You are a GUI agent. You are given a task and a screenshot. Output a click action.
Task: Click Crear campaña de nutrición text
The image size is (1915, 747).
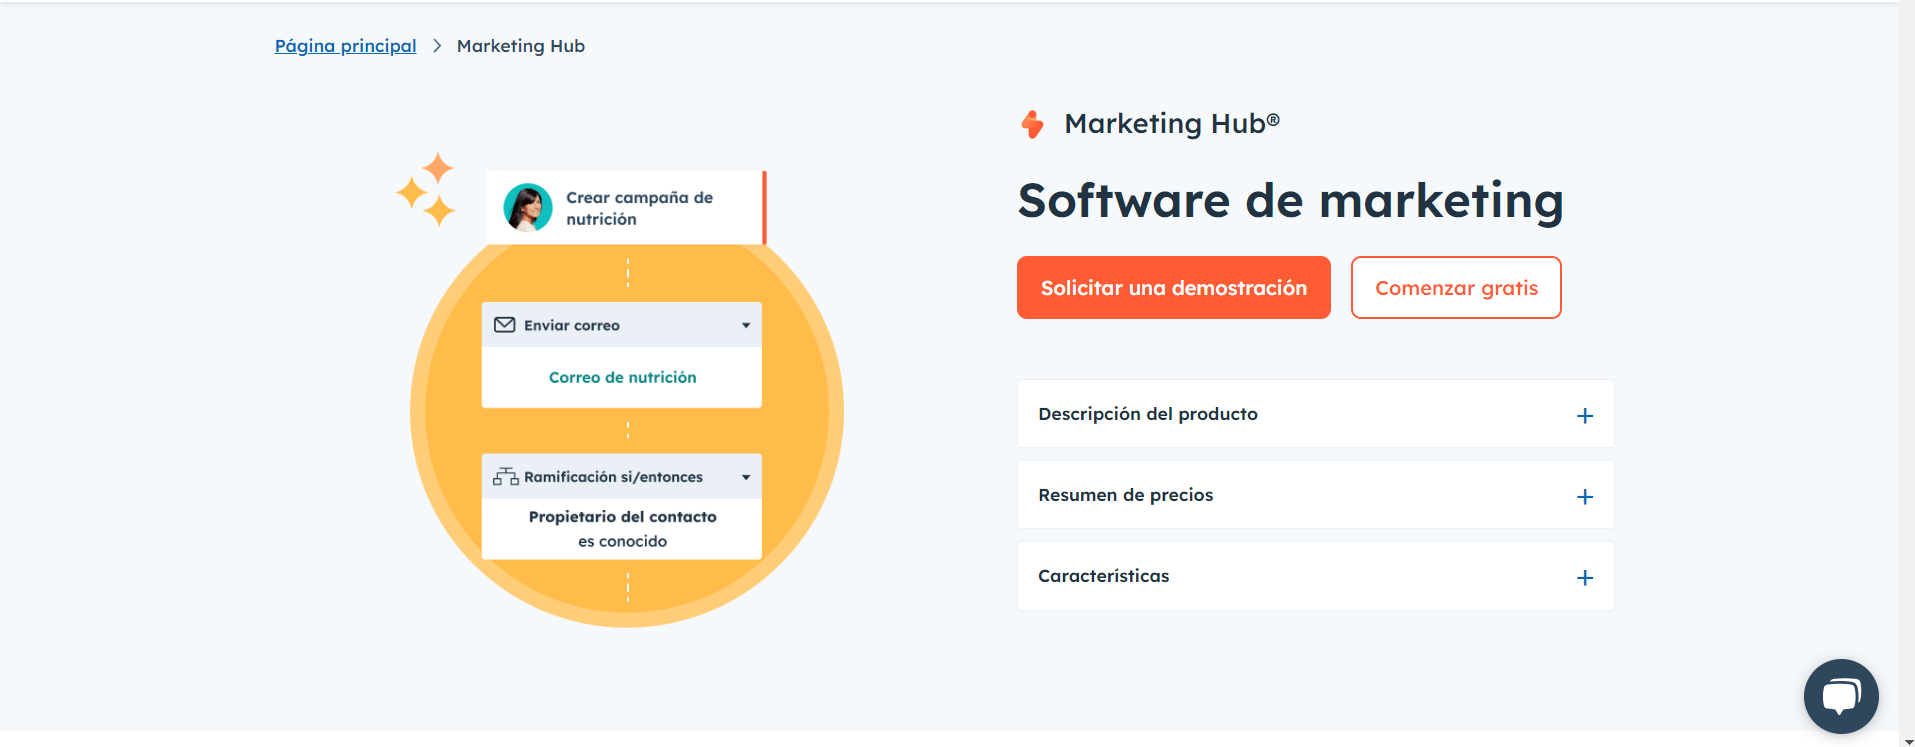(640, 208)
